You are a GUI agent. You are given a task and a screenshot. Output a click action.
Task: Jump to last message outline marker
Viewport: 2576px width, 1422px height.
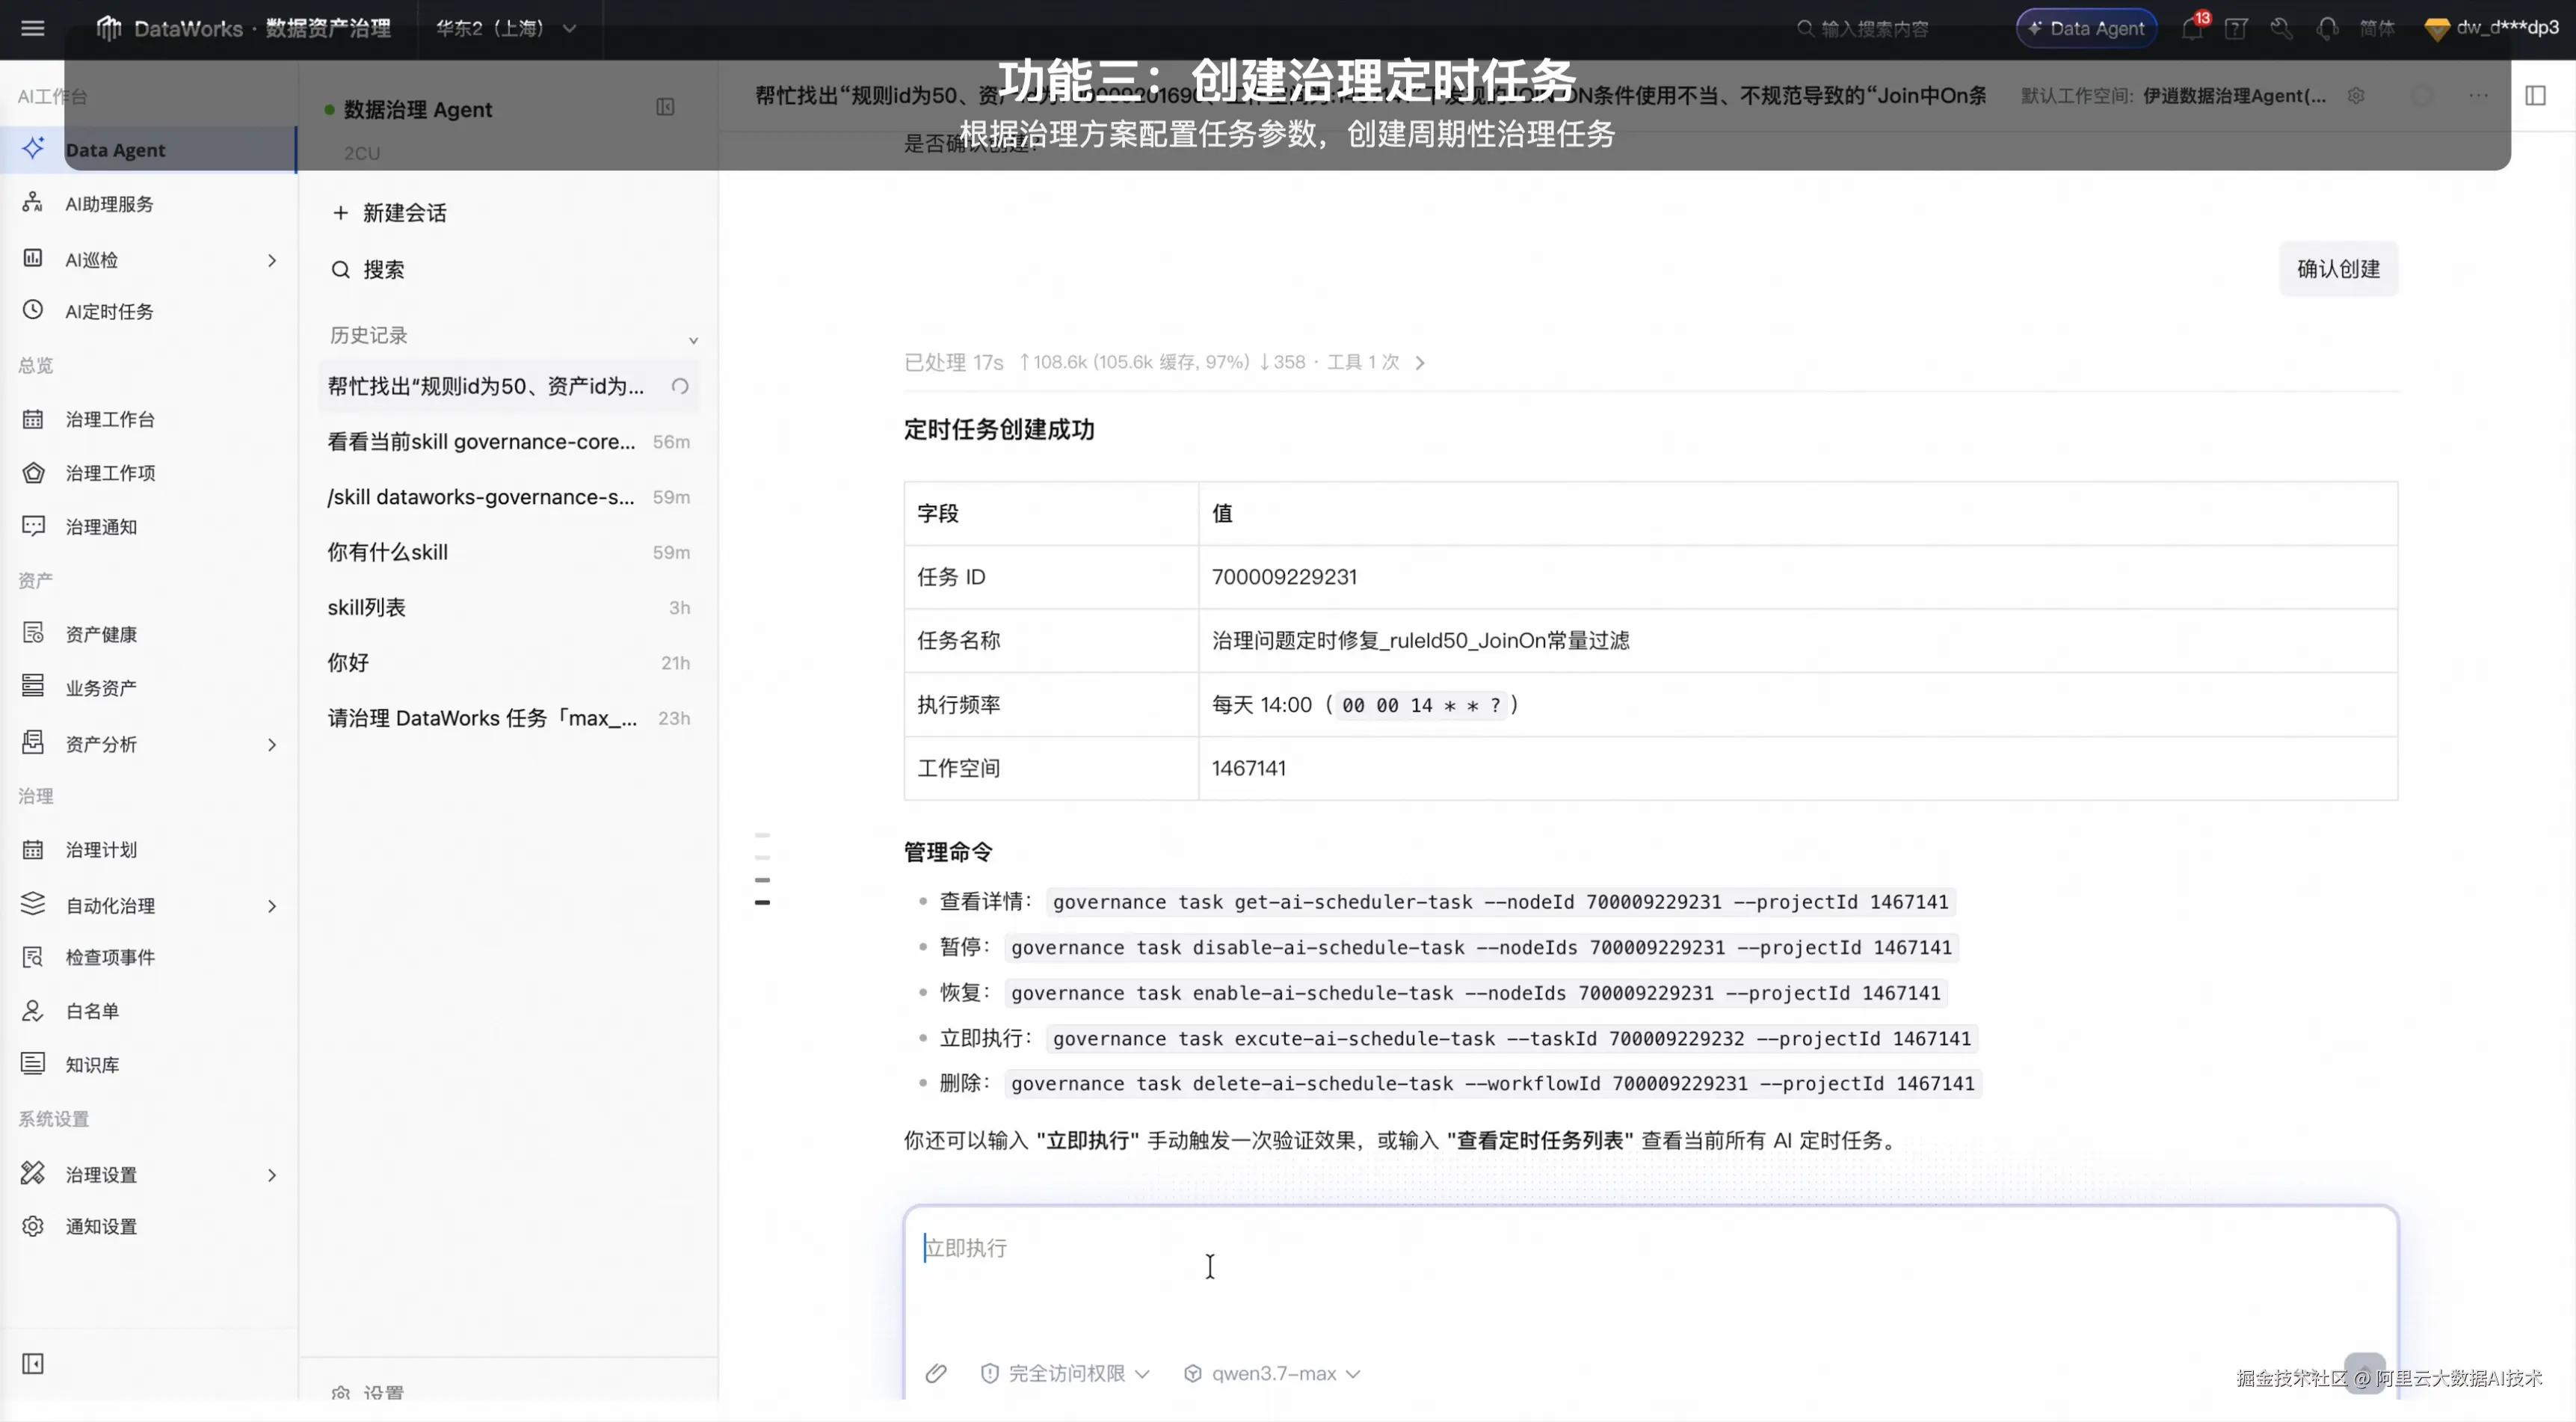[x=762, y=902]
